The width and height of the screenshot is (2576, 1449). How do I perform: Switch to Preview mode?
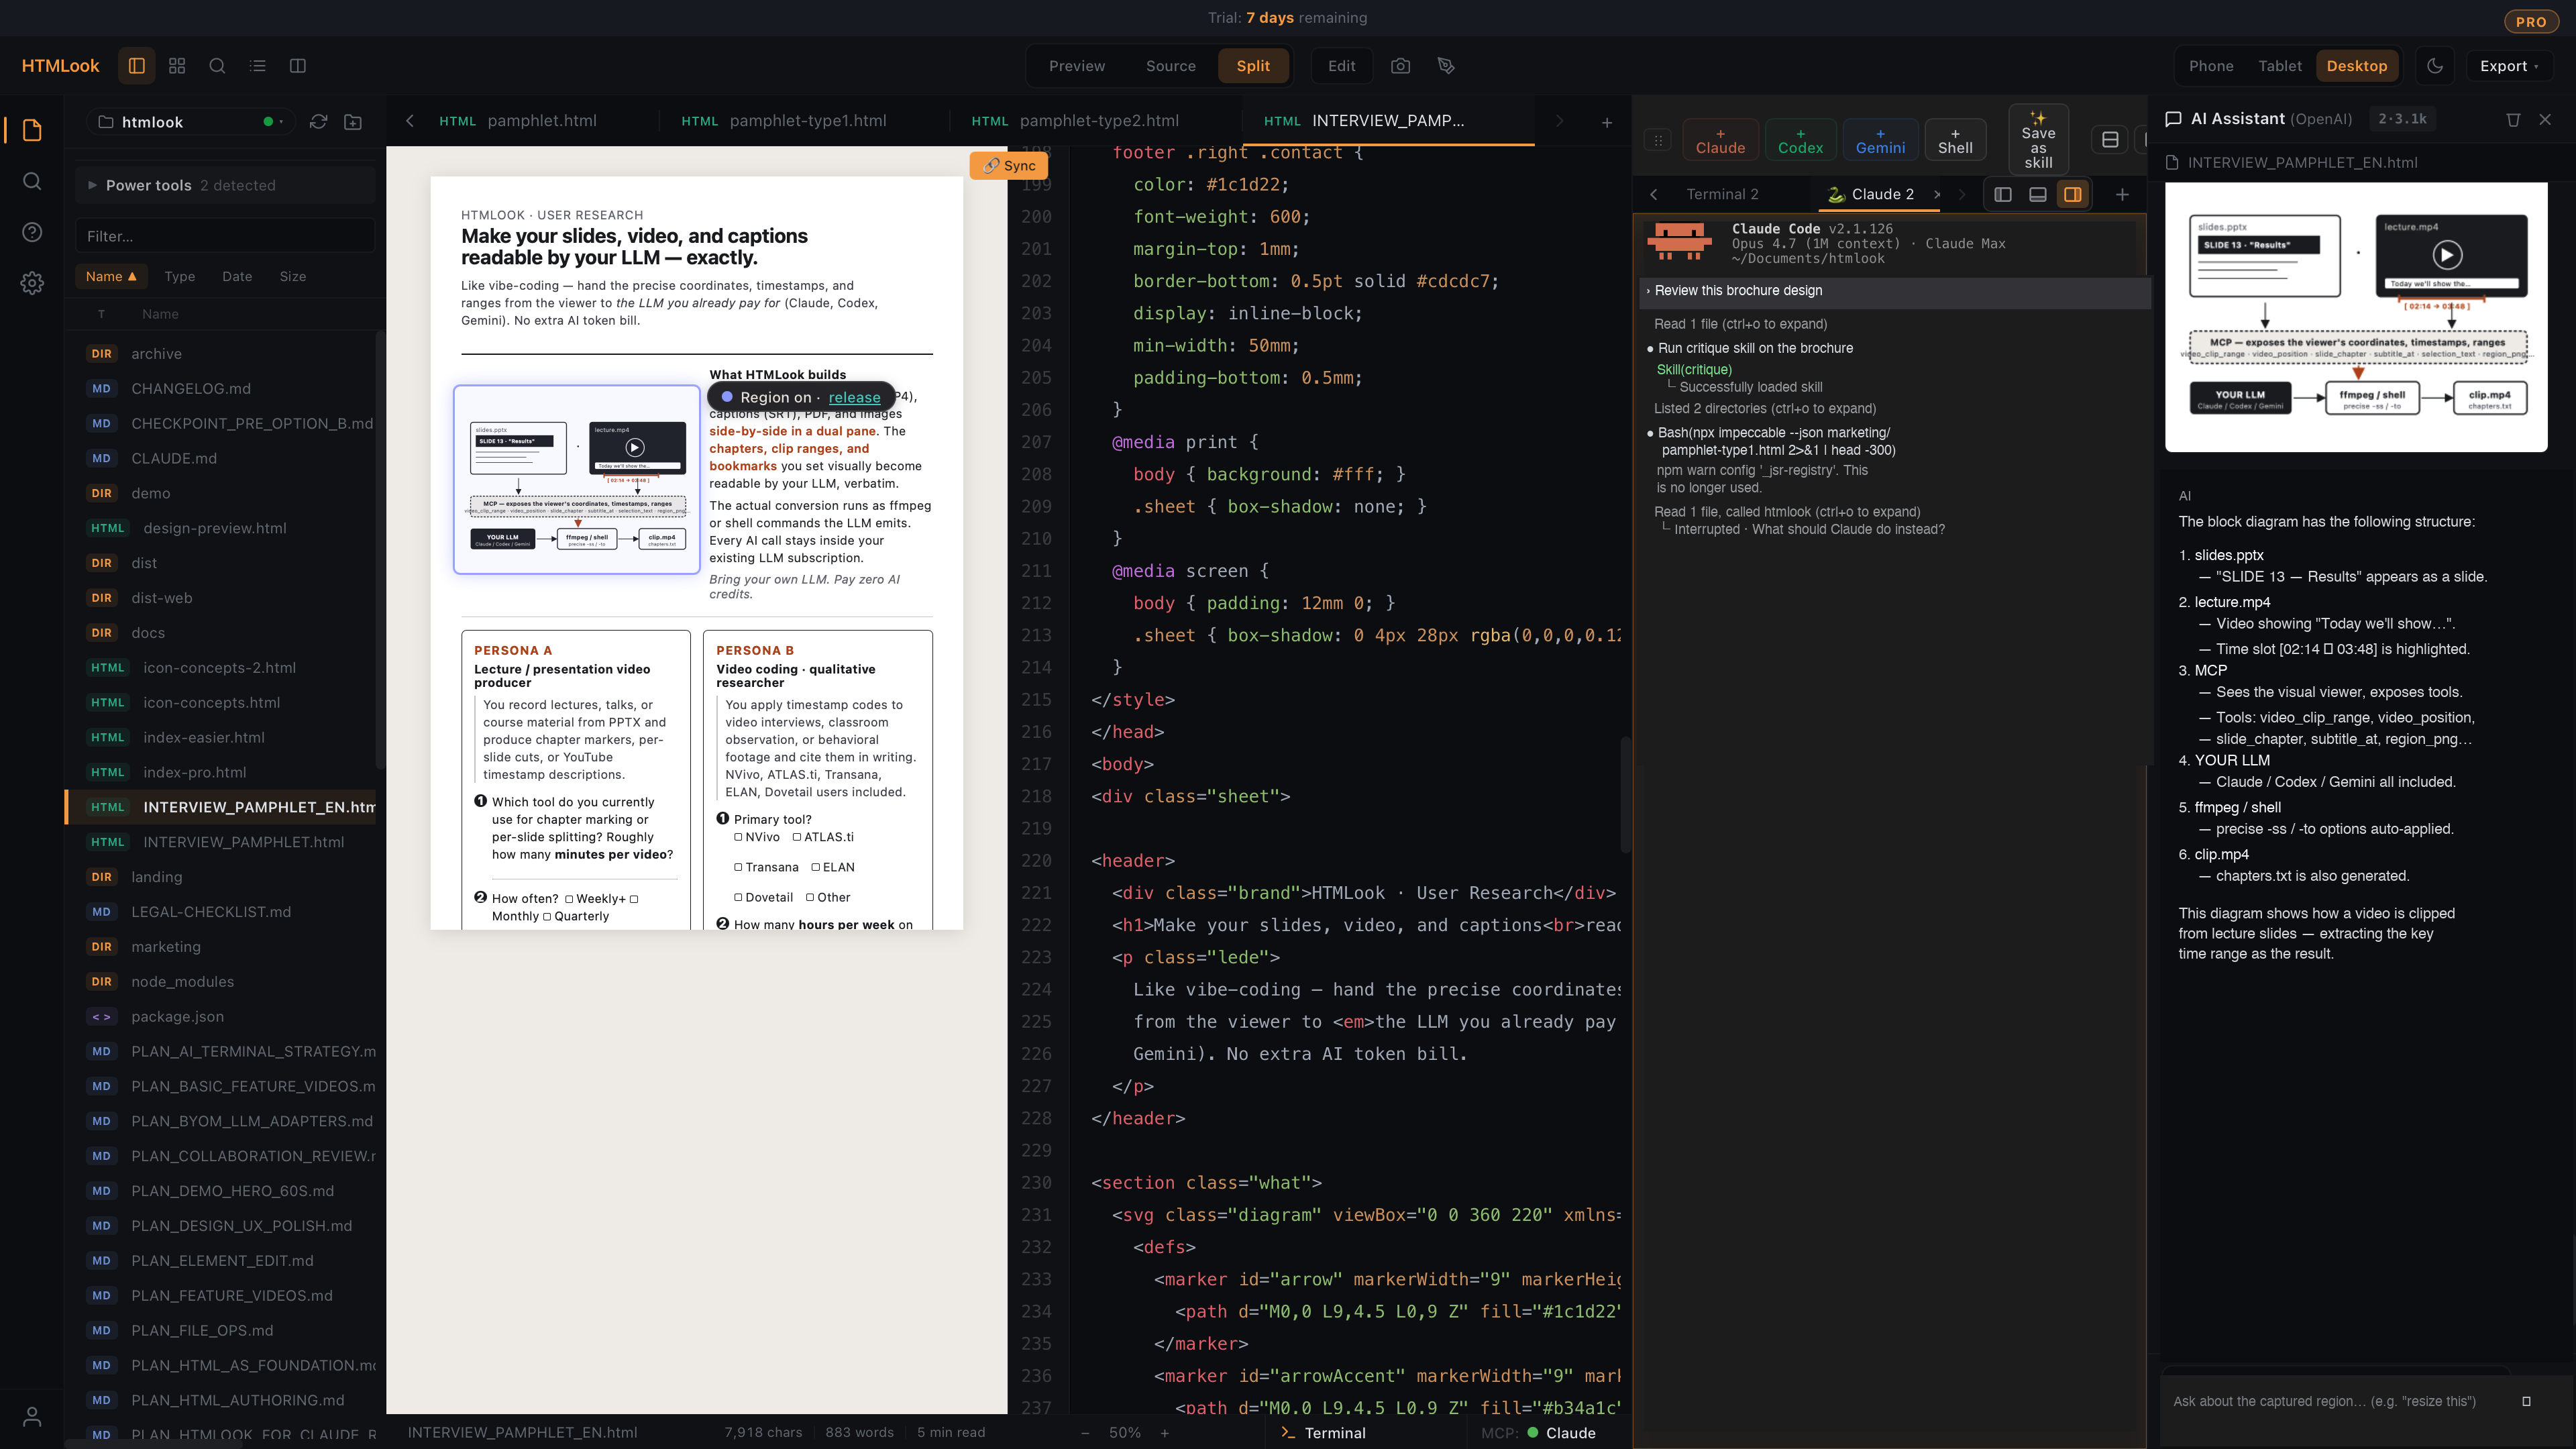pyautogui.click(x=1077, y=66)
